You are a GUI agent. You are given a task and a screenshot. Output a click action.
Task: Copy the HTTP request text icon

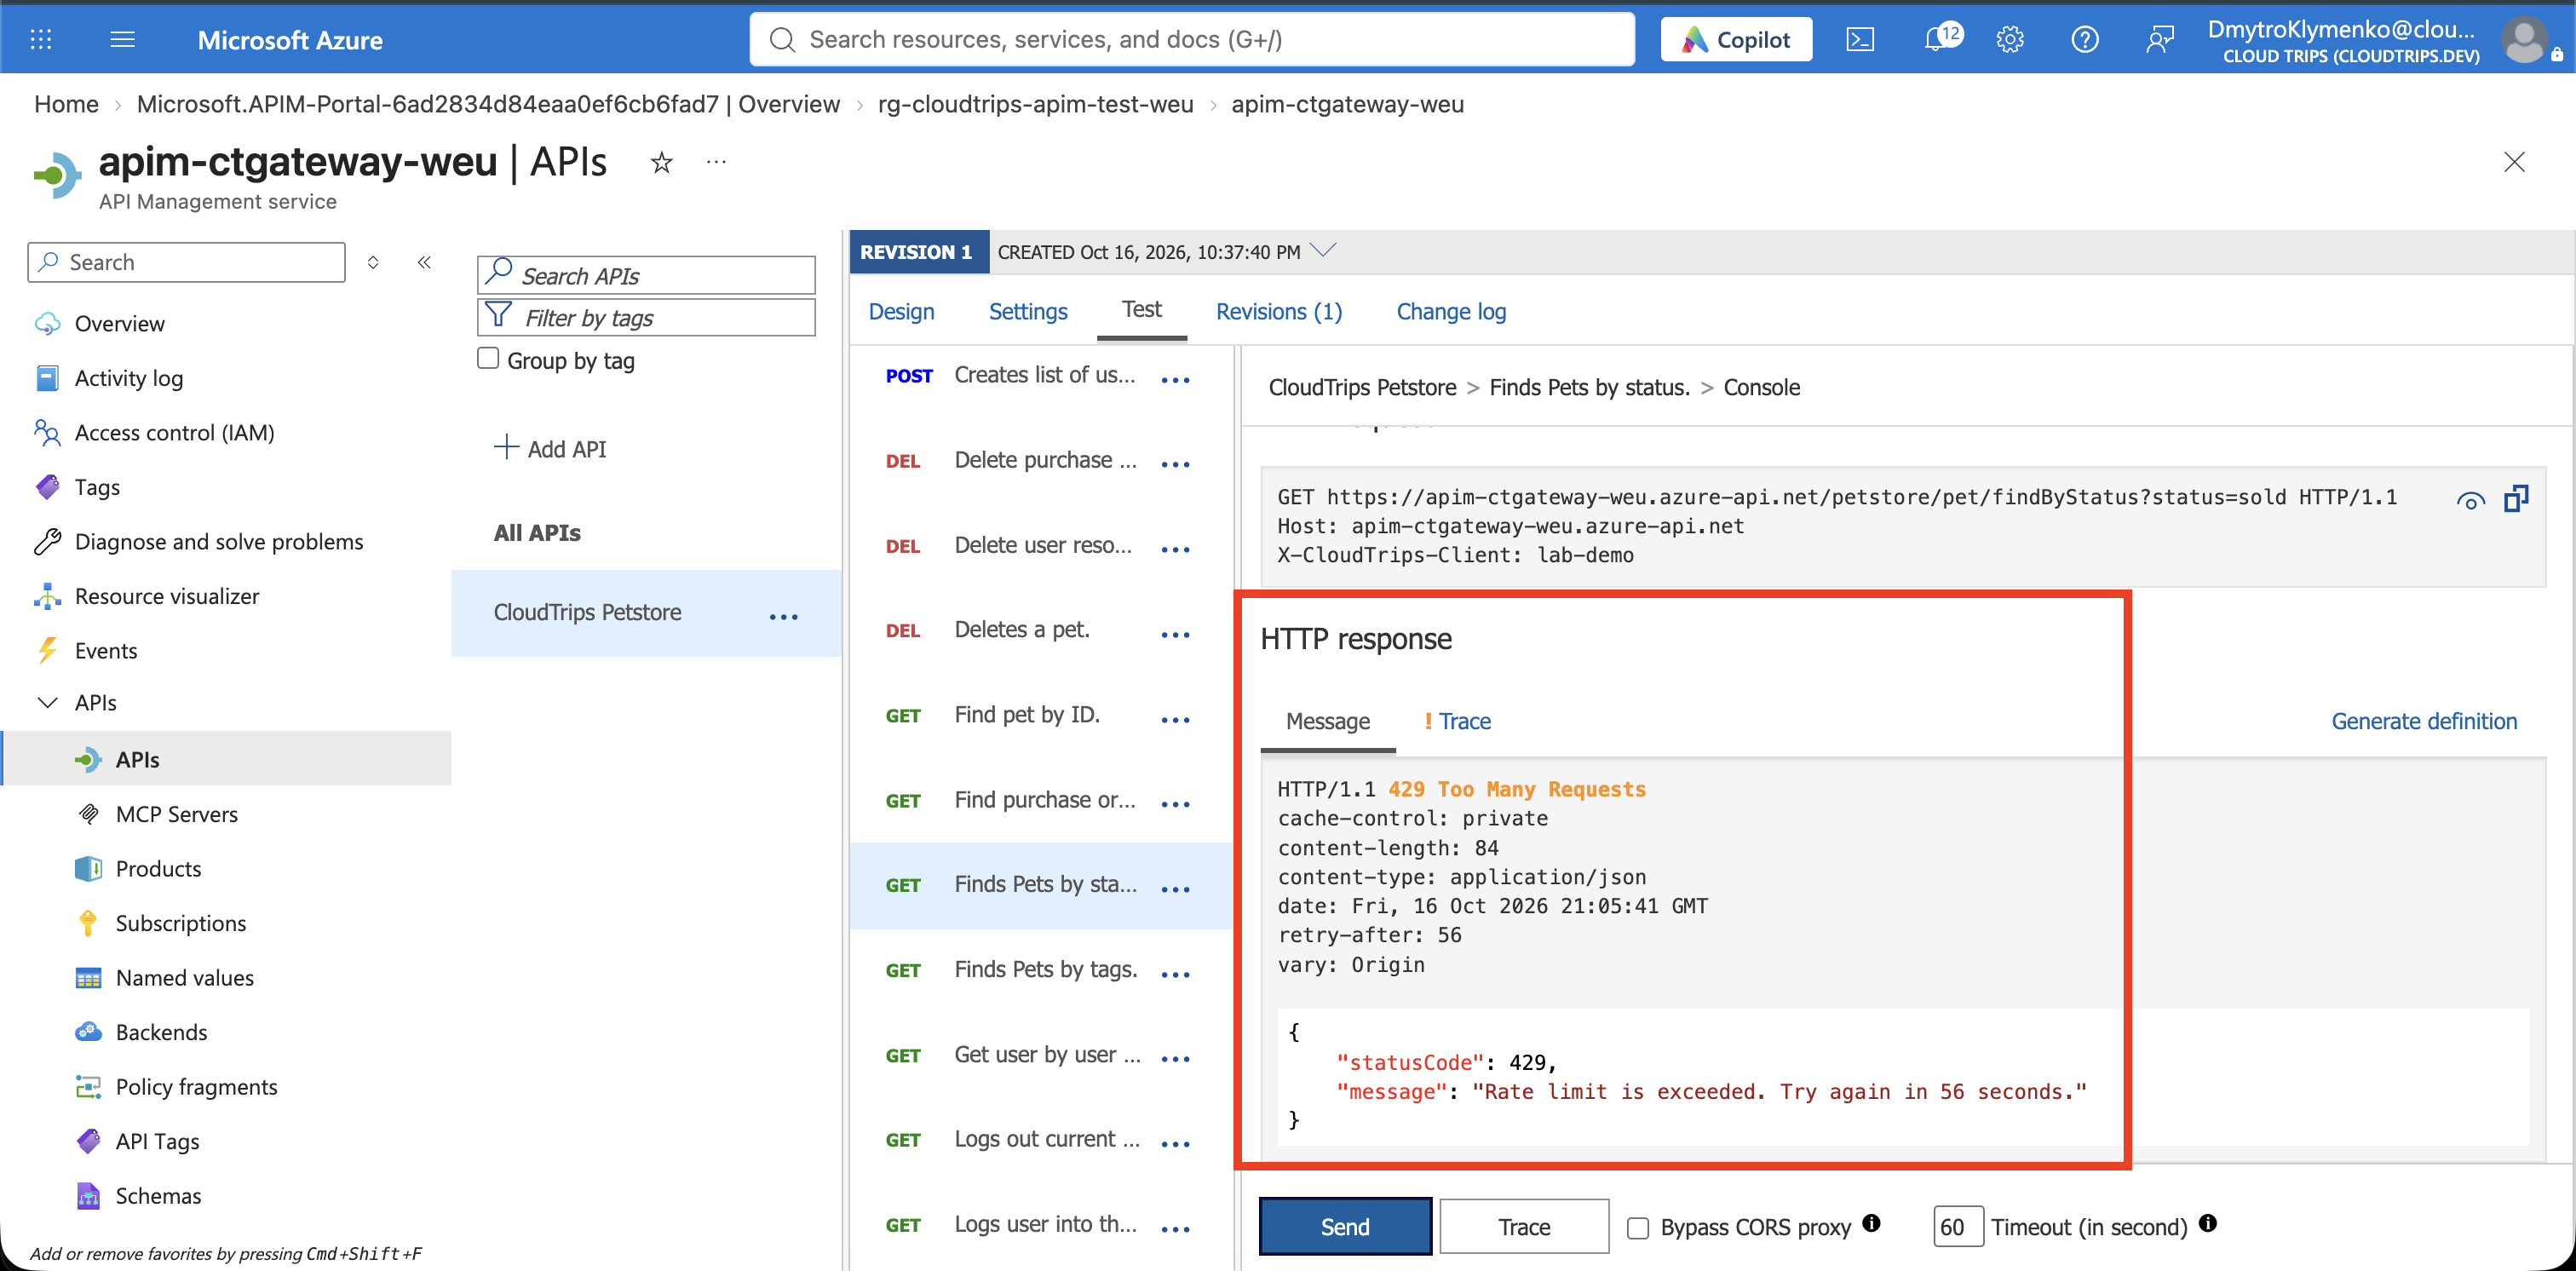point(2516,498)
